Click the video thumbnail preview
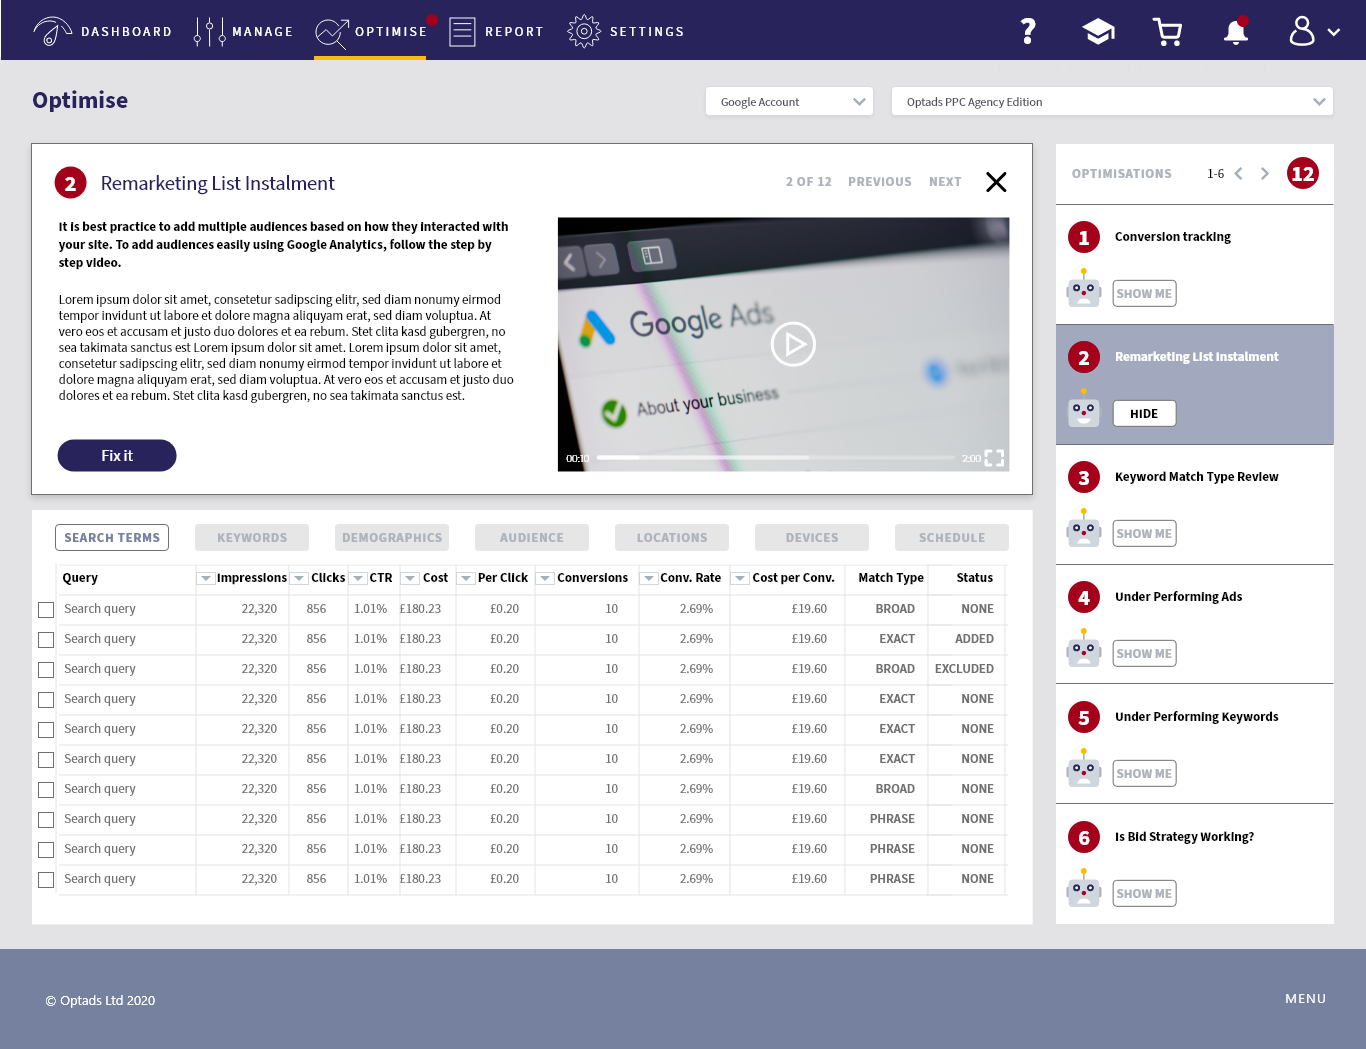The image size is (1366, 1049). 783,344
